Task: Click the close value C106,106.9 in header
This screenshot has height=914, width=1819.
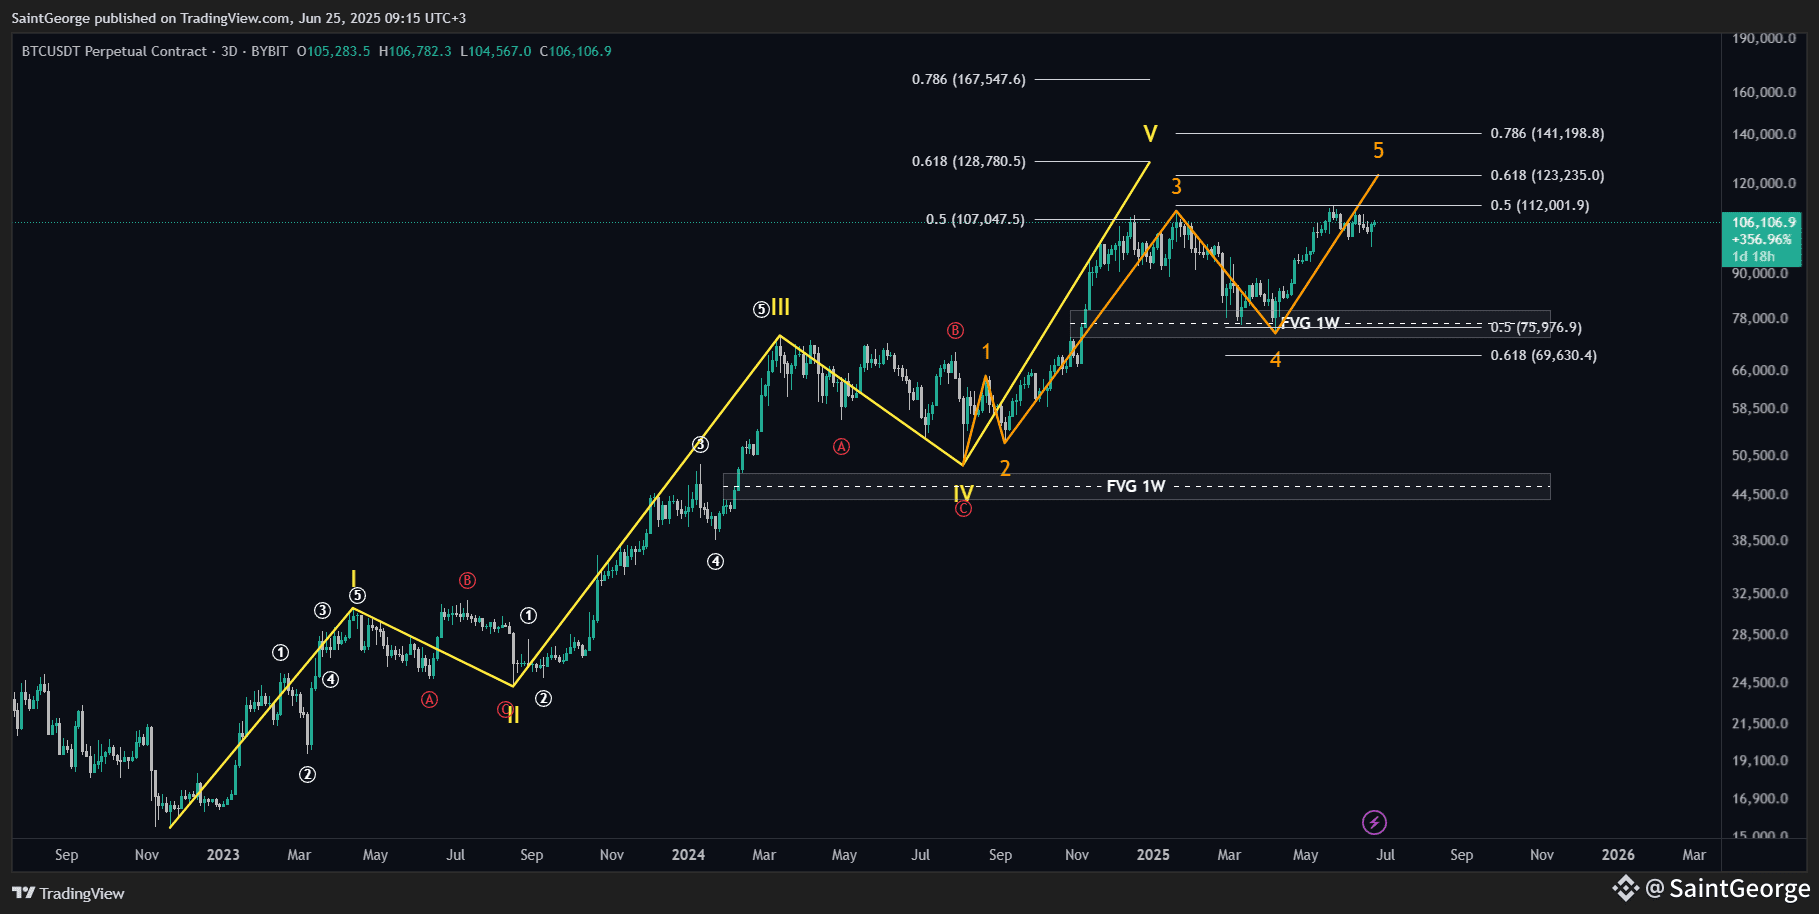Action: click(576, 51)
